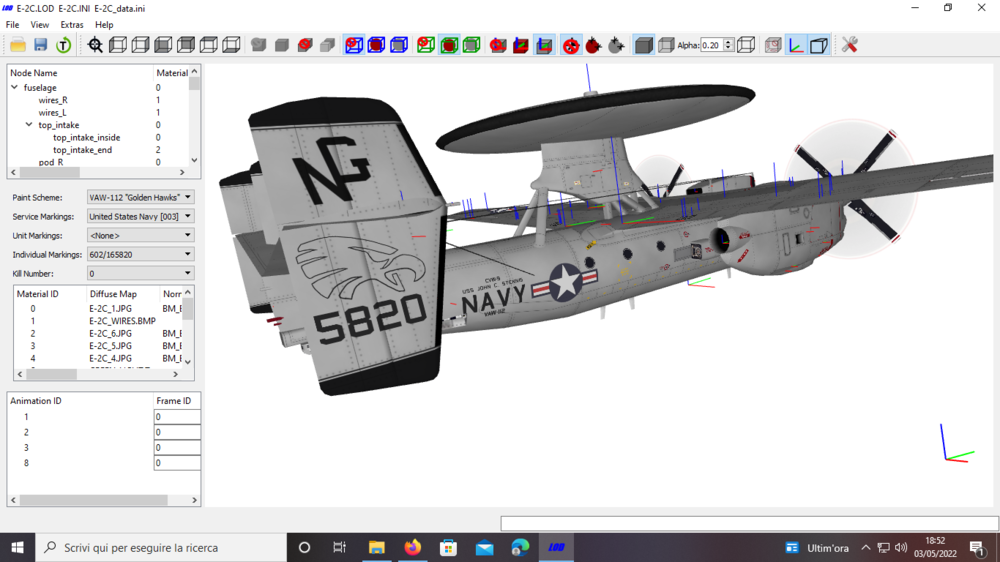Click the plain solid gray cube icon
1000x562 pixels.
click(281, 45)
